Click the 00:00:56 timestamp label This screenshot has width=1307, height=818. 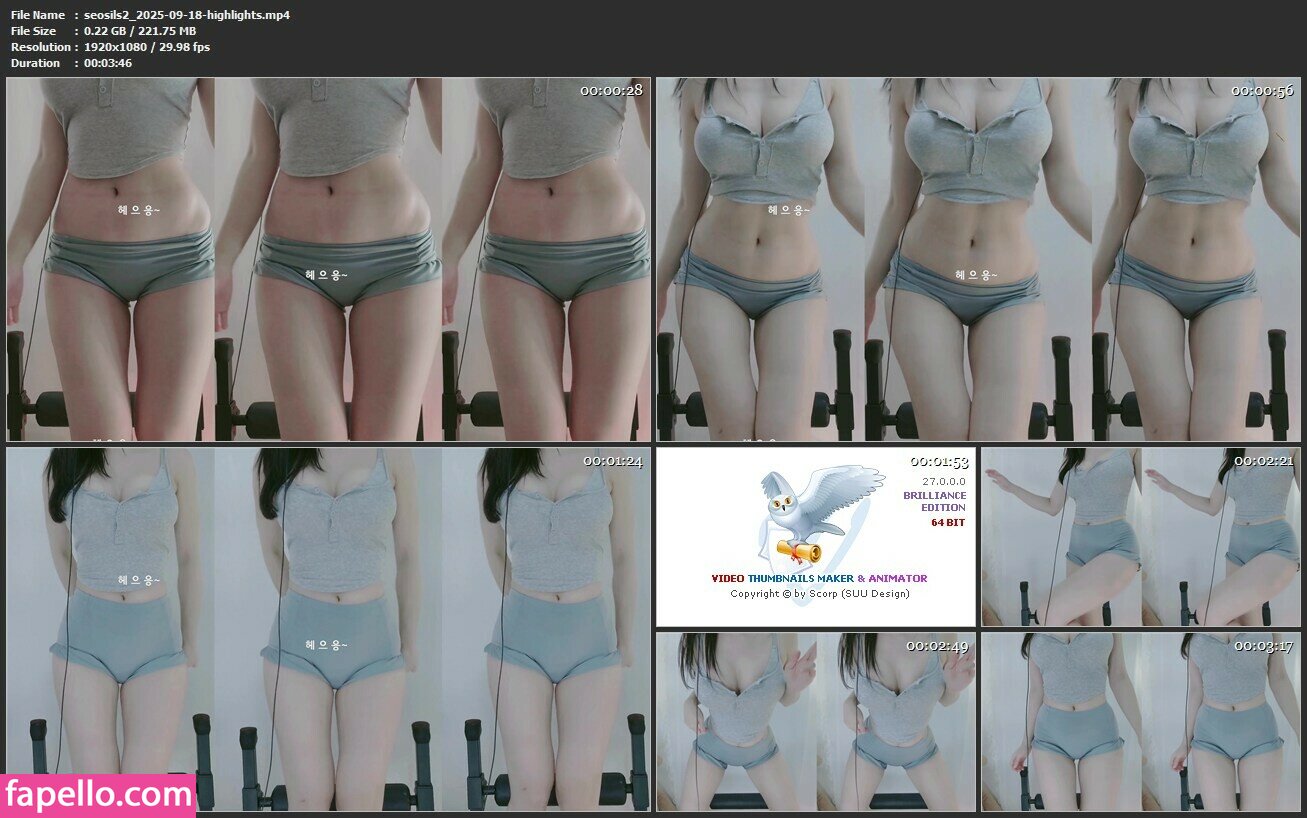point(1262,91)
